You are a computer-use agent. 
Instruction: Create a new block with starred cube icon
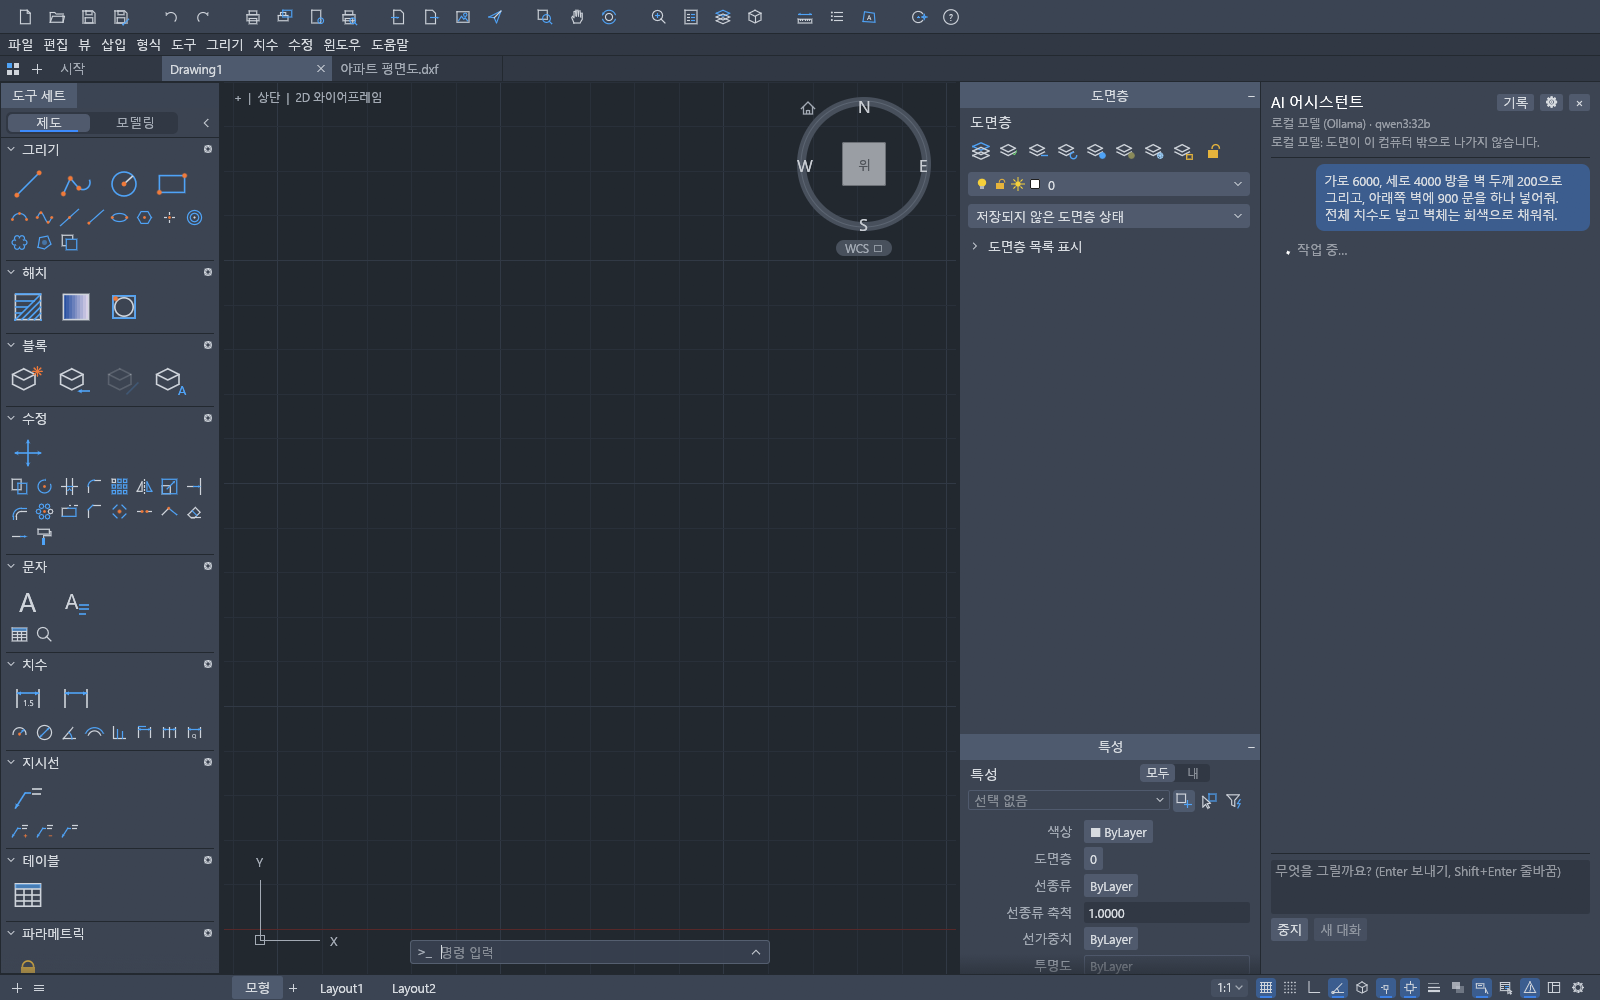[x=27, y=380]
